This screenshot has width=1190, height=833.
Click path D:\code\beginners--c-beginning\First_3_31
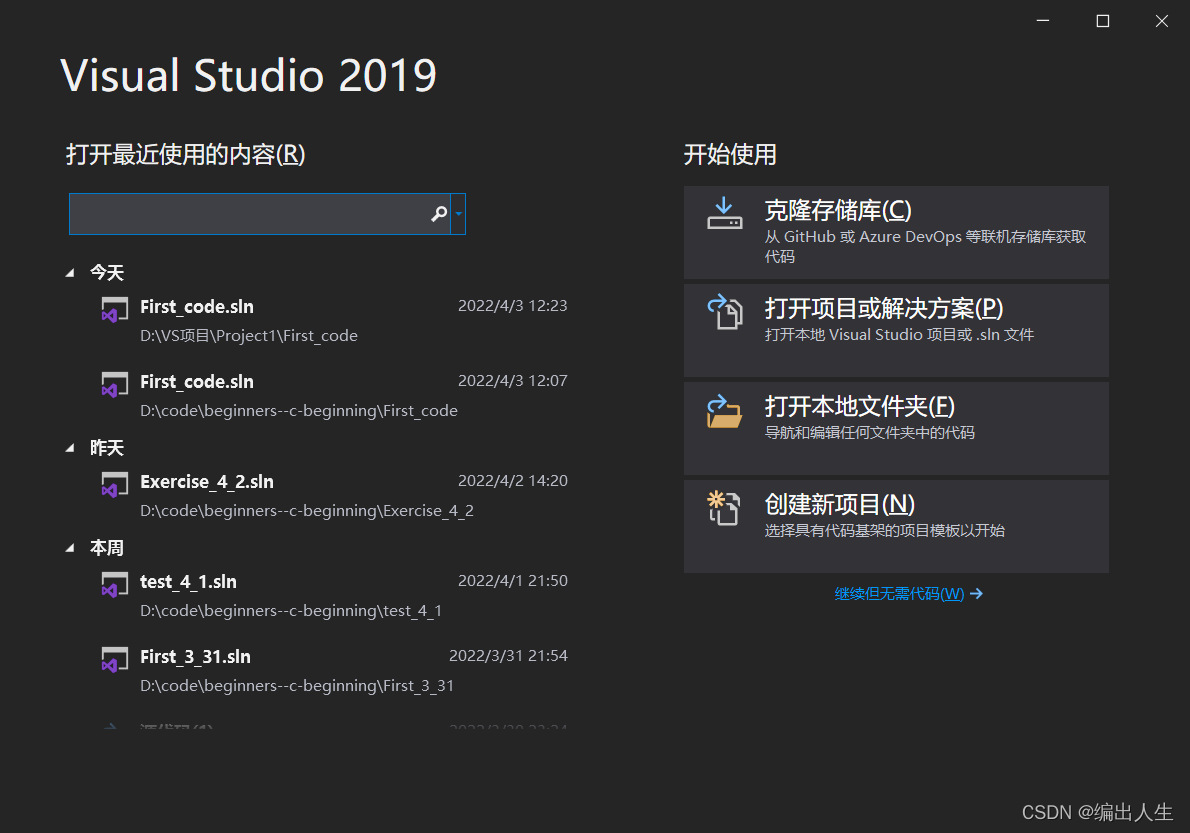[x=297, y=686]
